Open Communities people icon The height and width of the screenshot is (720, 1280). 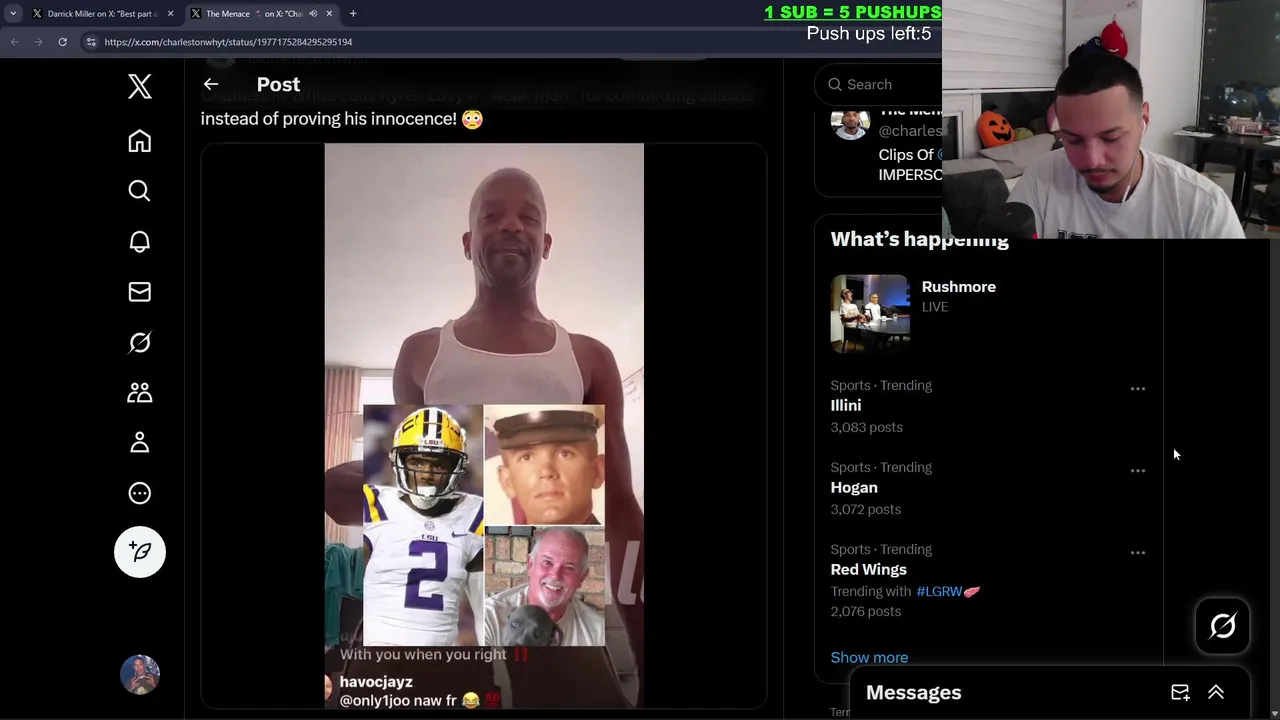pos(140,393)
